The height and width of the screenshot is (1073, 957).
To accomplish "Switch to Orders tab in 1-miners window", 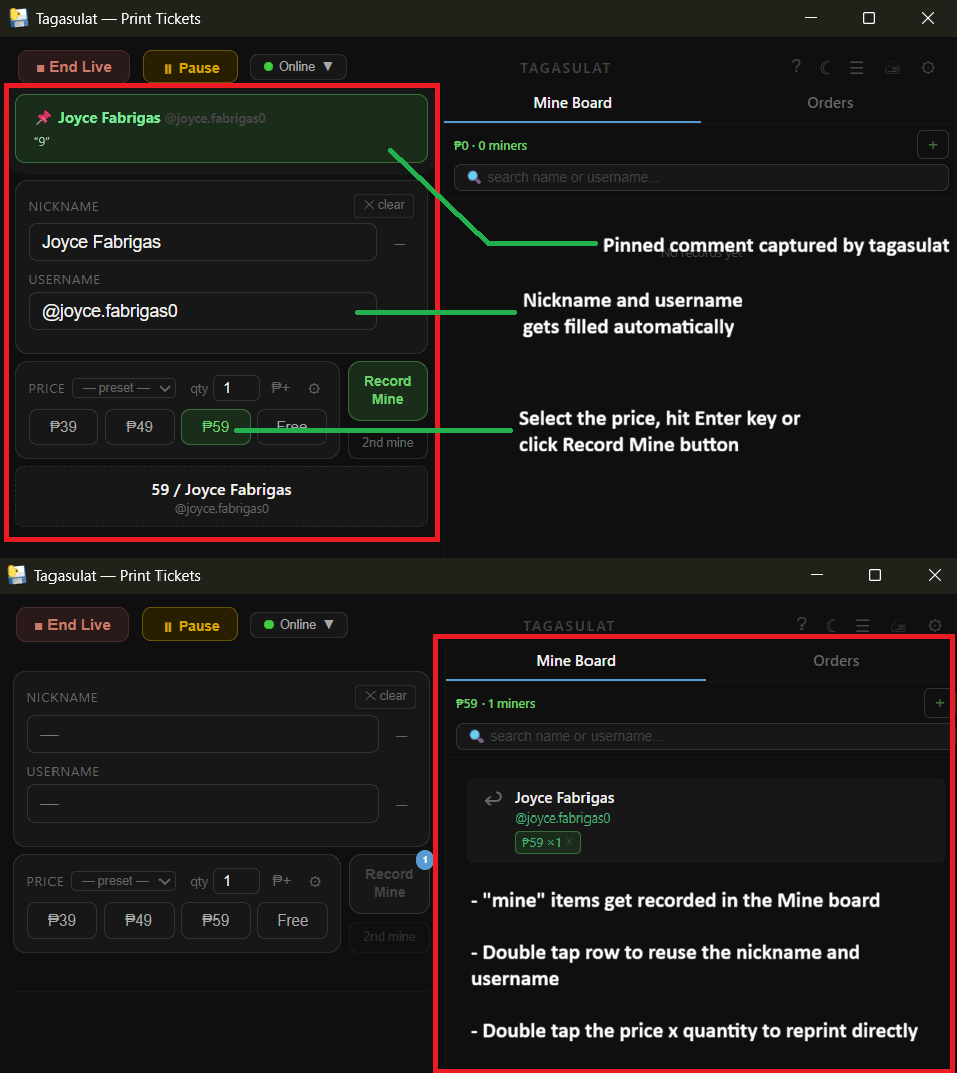I will (x=836, y=660).
